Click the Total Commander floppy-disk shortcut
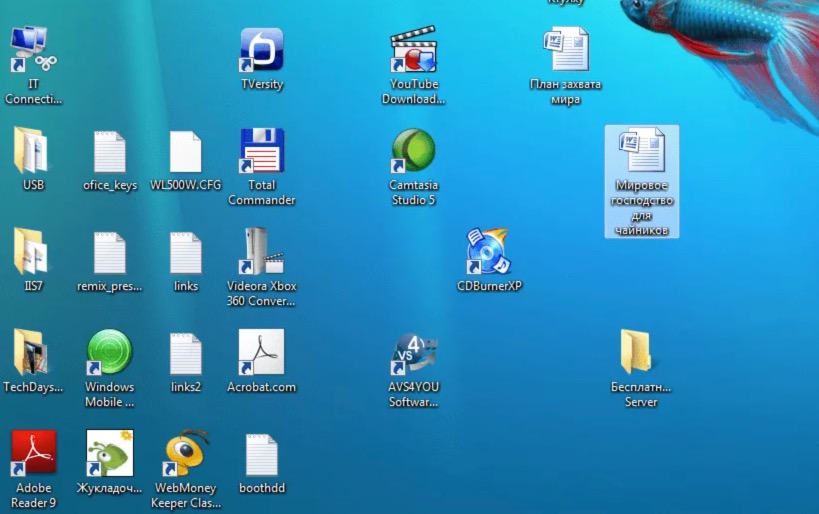This screenshot has width=819, height=514. tap(262, 151)
